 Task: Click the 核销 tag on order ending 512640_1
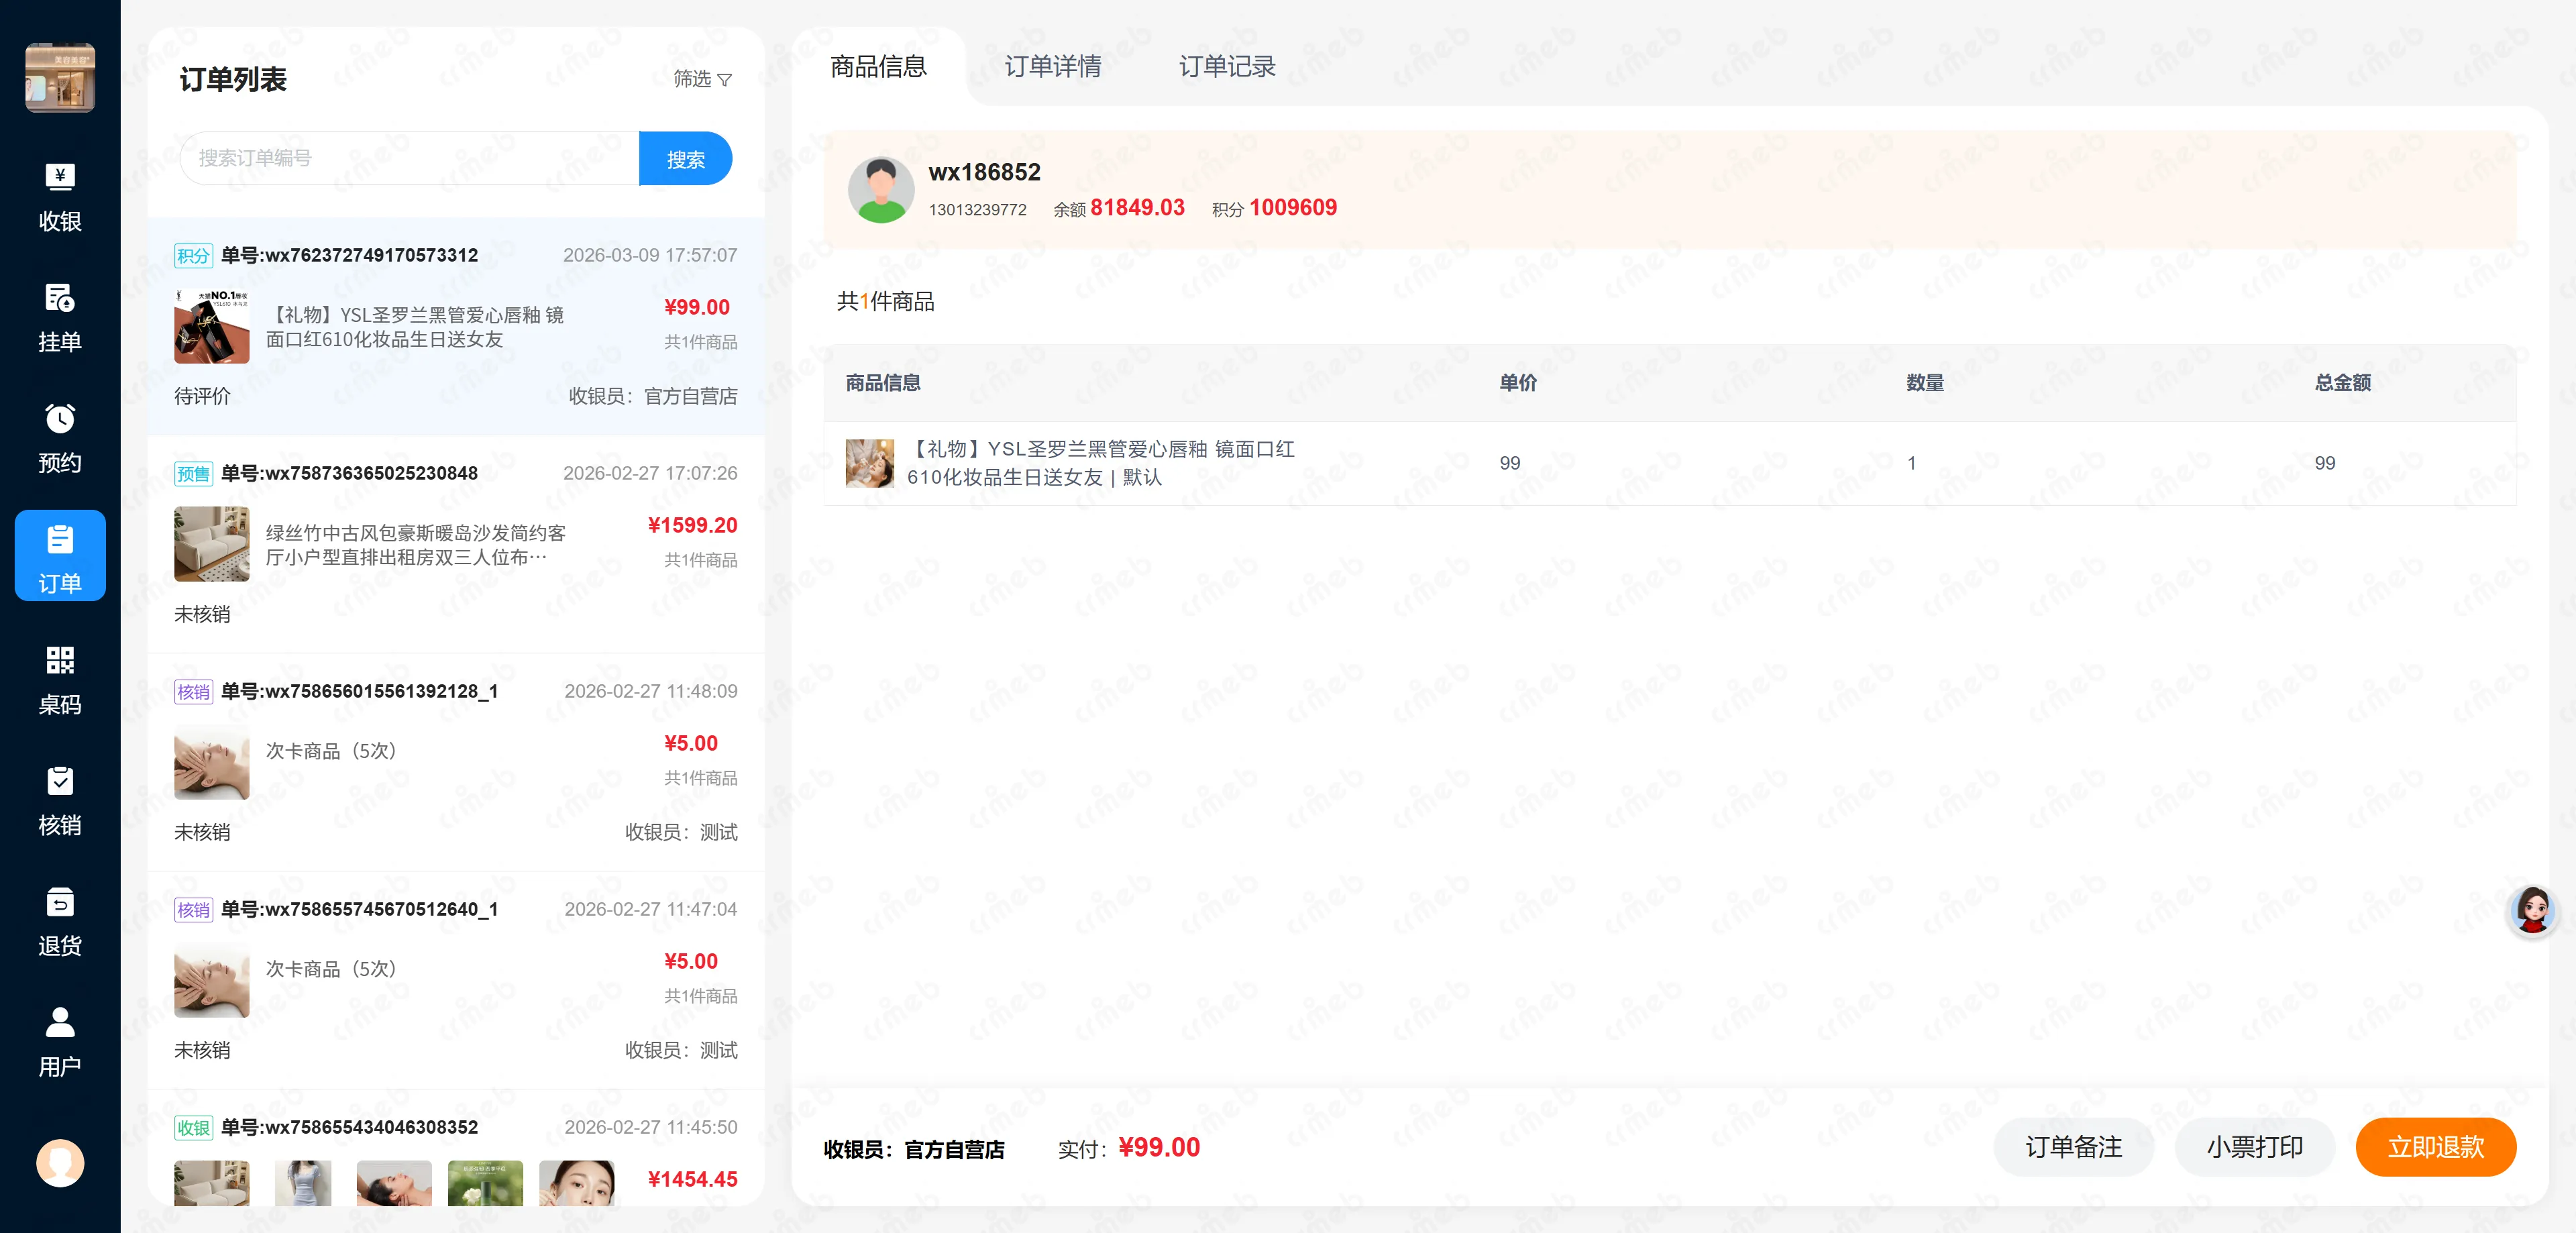193,909
